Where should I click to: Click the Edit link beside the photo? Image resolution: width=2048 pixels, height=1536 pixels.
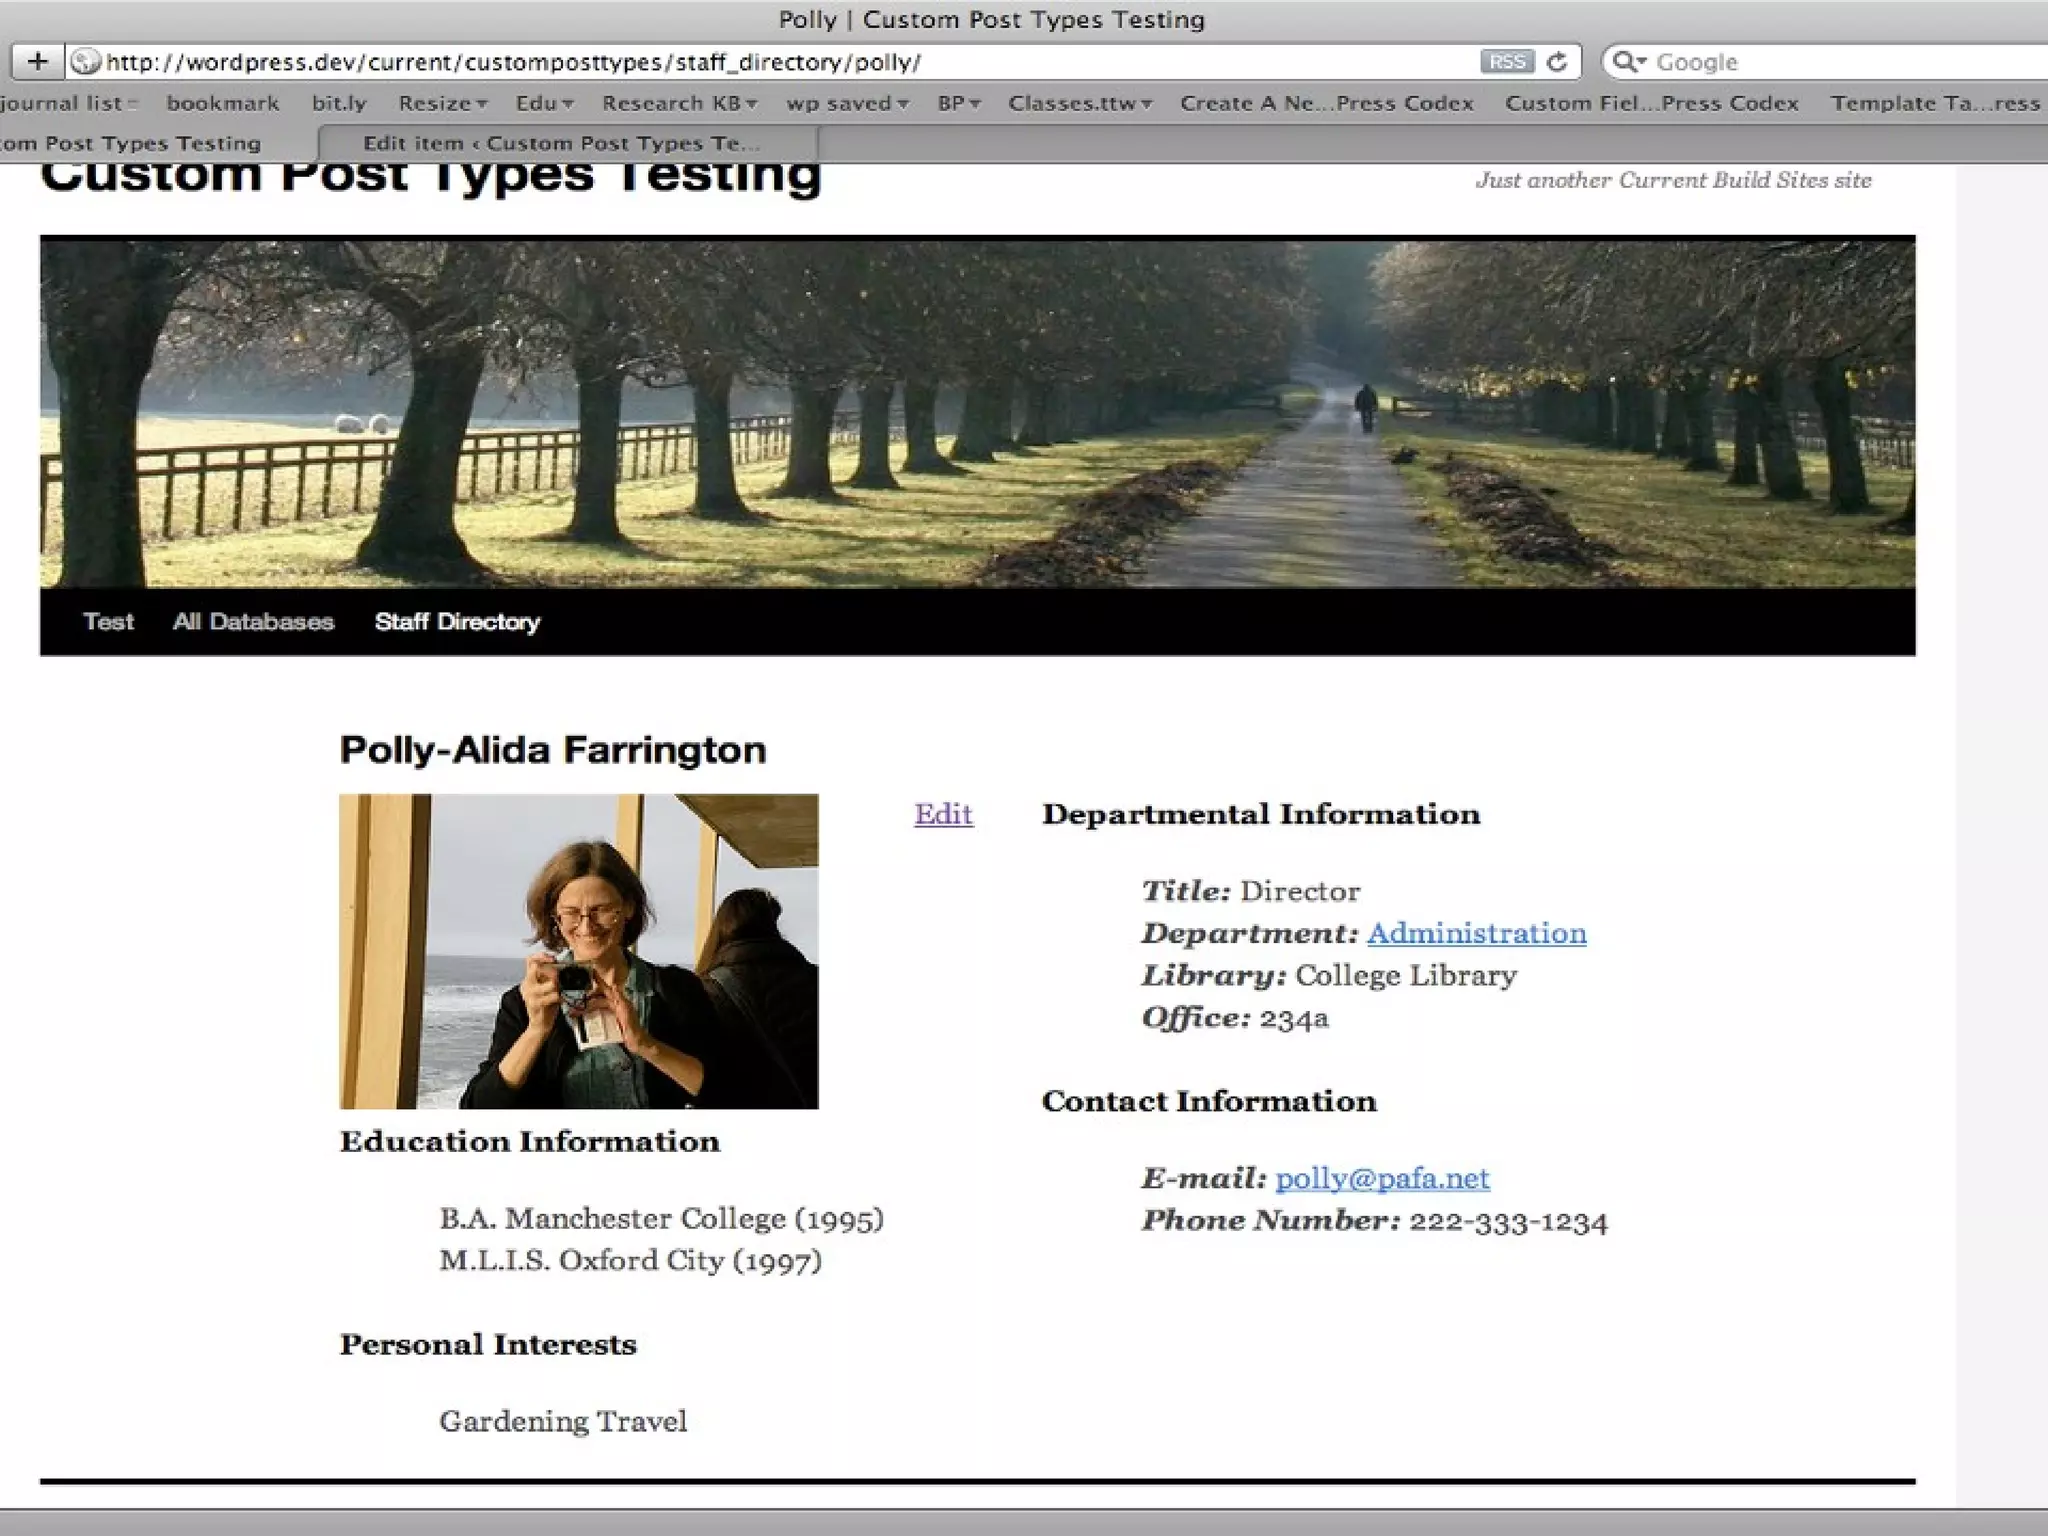pyautogui.click(x=943, y=814)
